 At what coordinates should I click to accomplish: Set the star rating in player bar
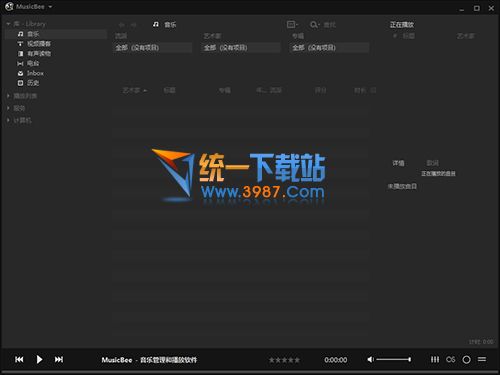284,360
